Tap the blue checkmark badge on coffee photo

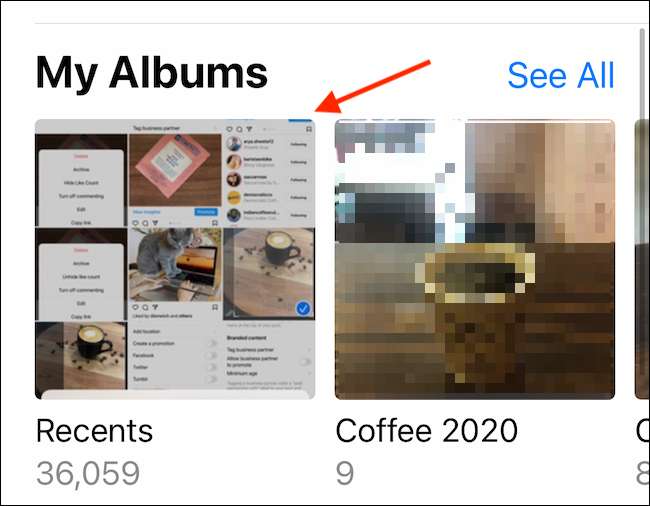(x=303, y=309)
